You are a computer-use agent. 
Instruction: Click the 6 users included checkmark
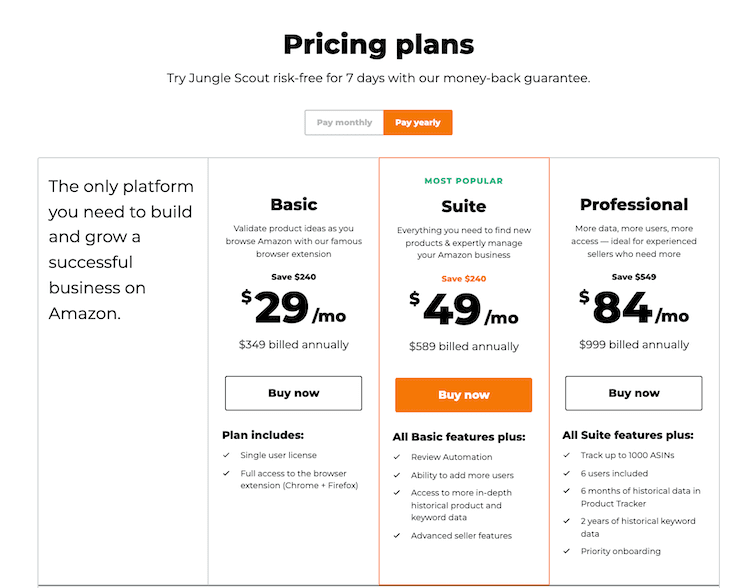coord(567,474)
